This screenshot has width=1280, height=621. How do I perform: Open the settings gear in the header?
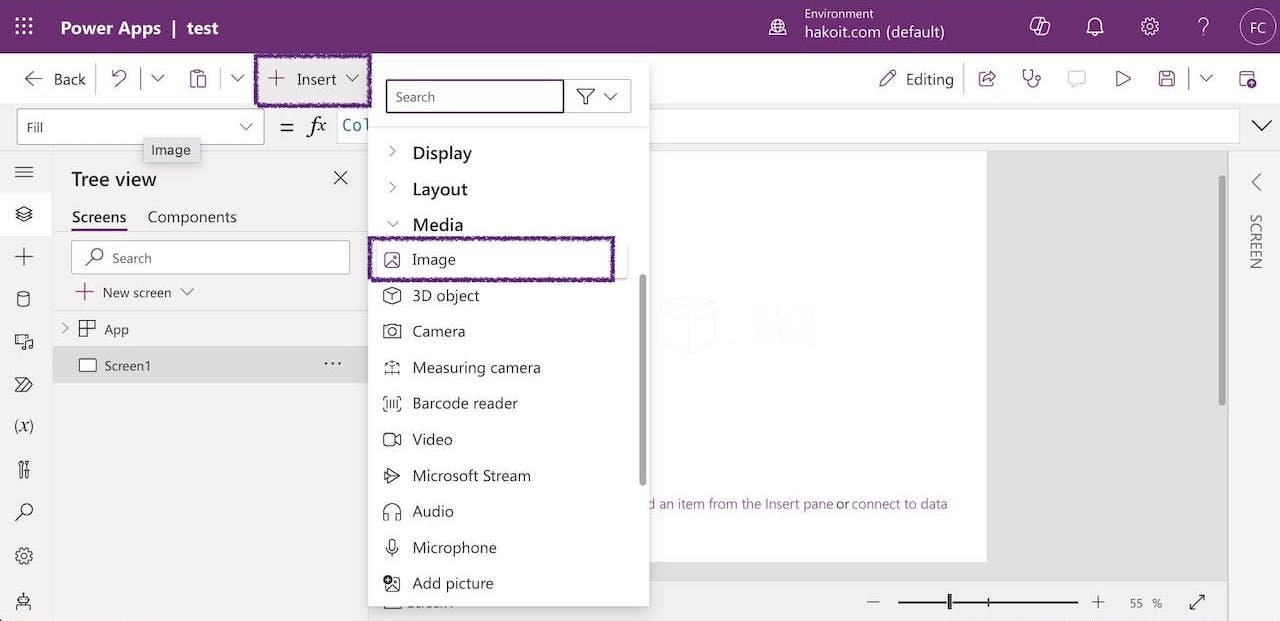pos(1150,27)
